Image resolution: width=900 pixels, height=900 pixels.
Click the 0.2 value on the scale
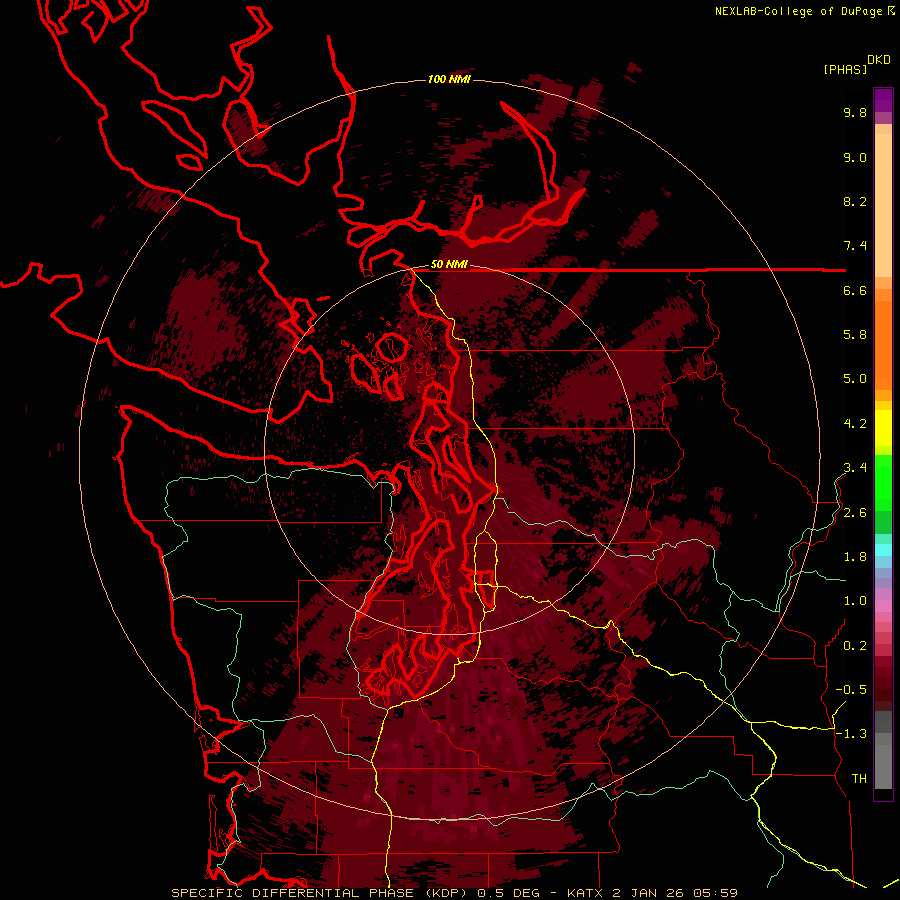[855, 646]
